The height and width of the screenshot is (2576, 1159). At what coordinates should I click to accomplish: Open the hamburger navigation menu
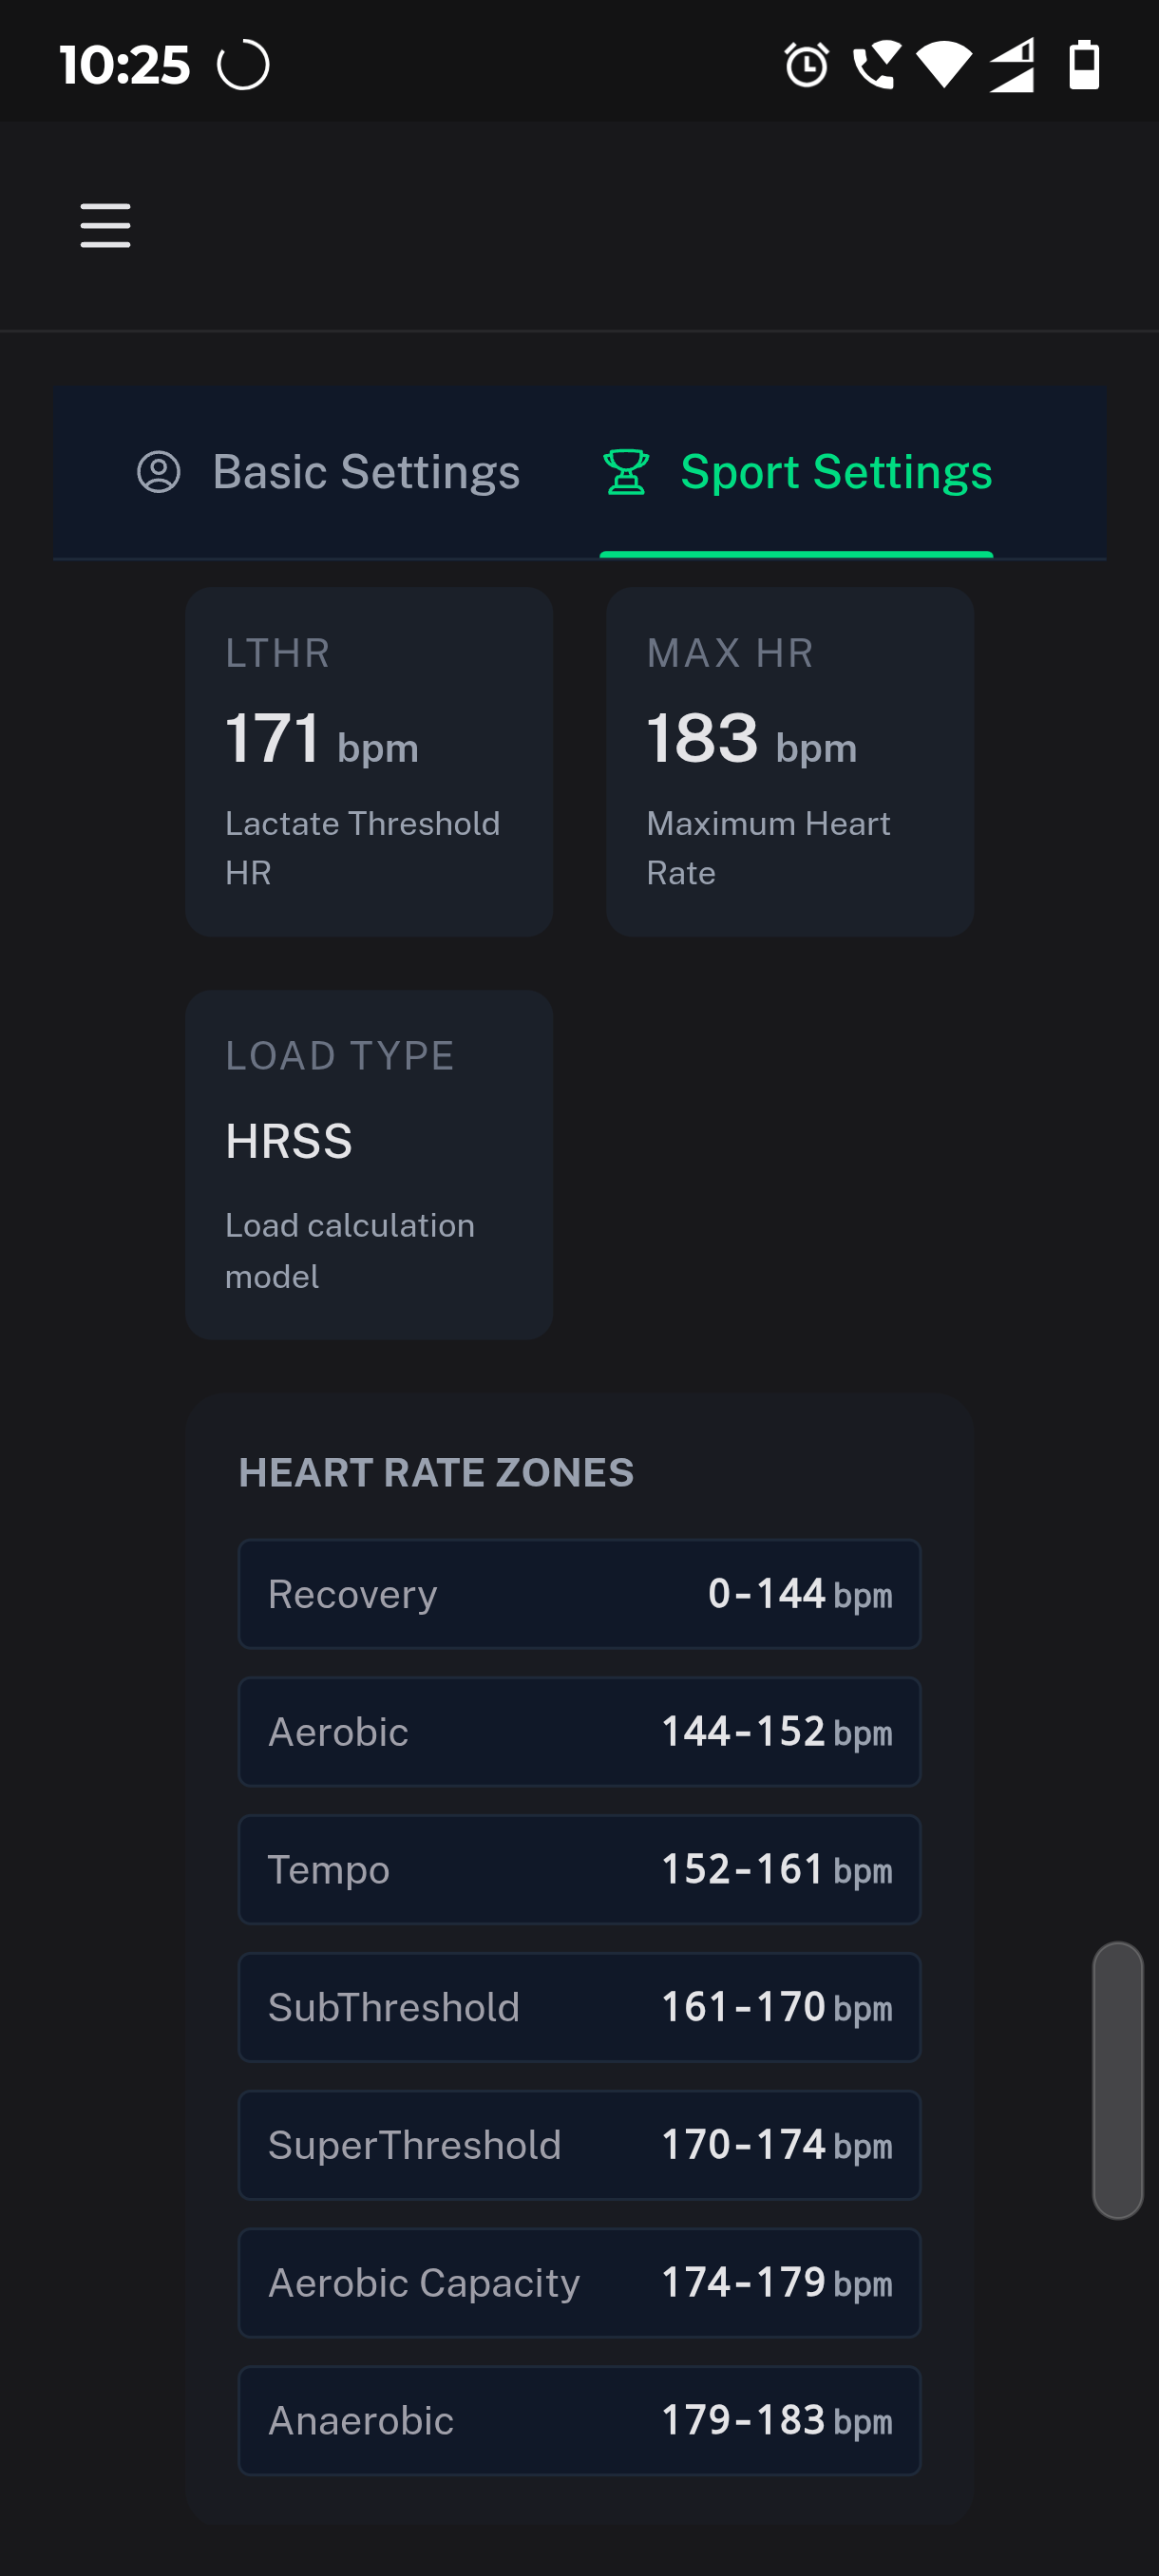coord(105,225)
